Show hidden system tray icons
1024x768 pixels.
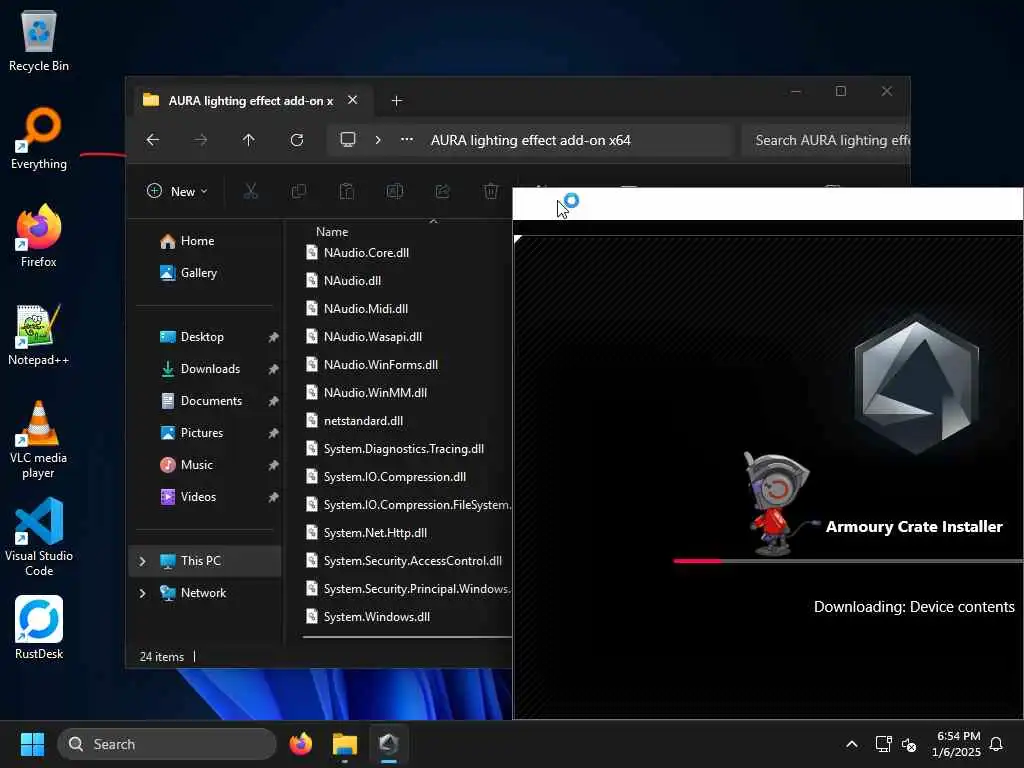(x=852, y=744)
